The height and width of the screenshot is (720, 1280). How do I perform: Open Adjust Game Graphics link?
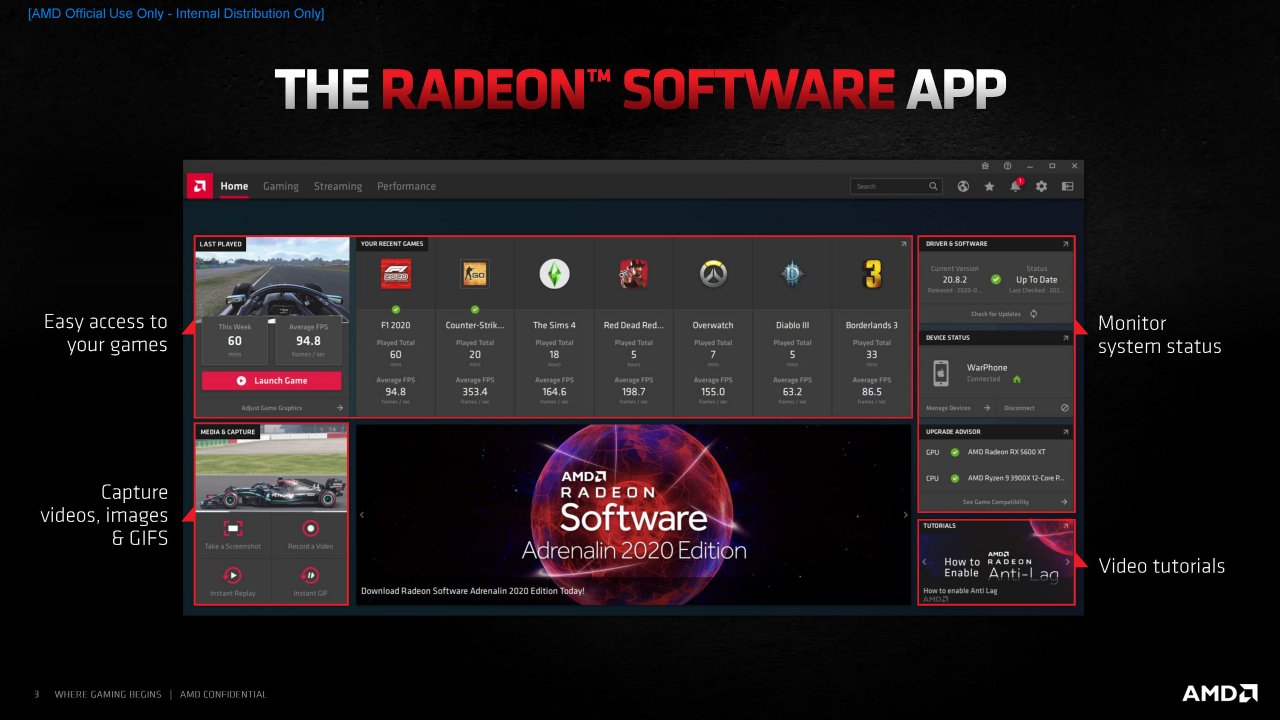272,408
